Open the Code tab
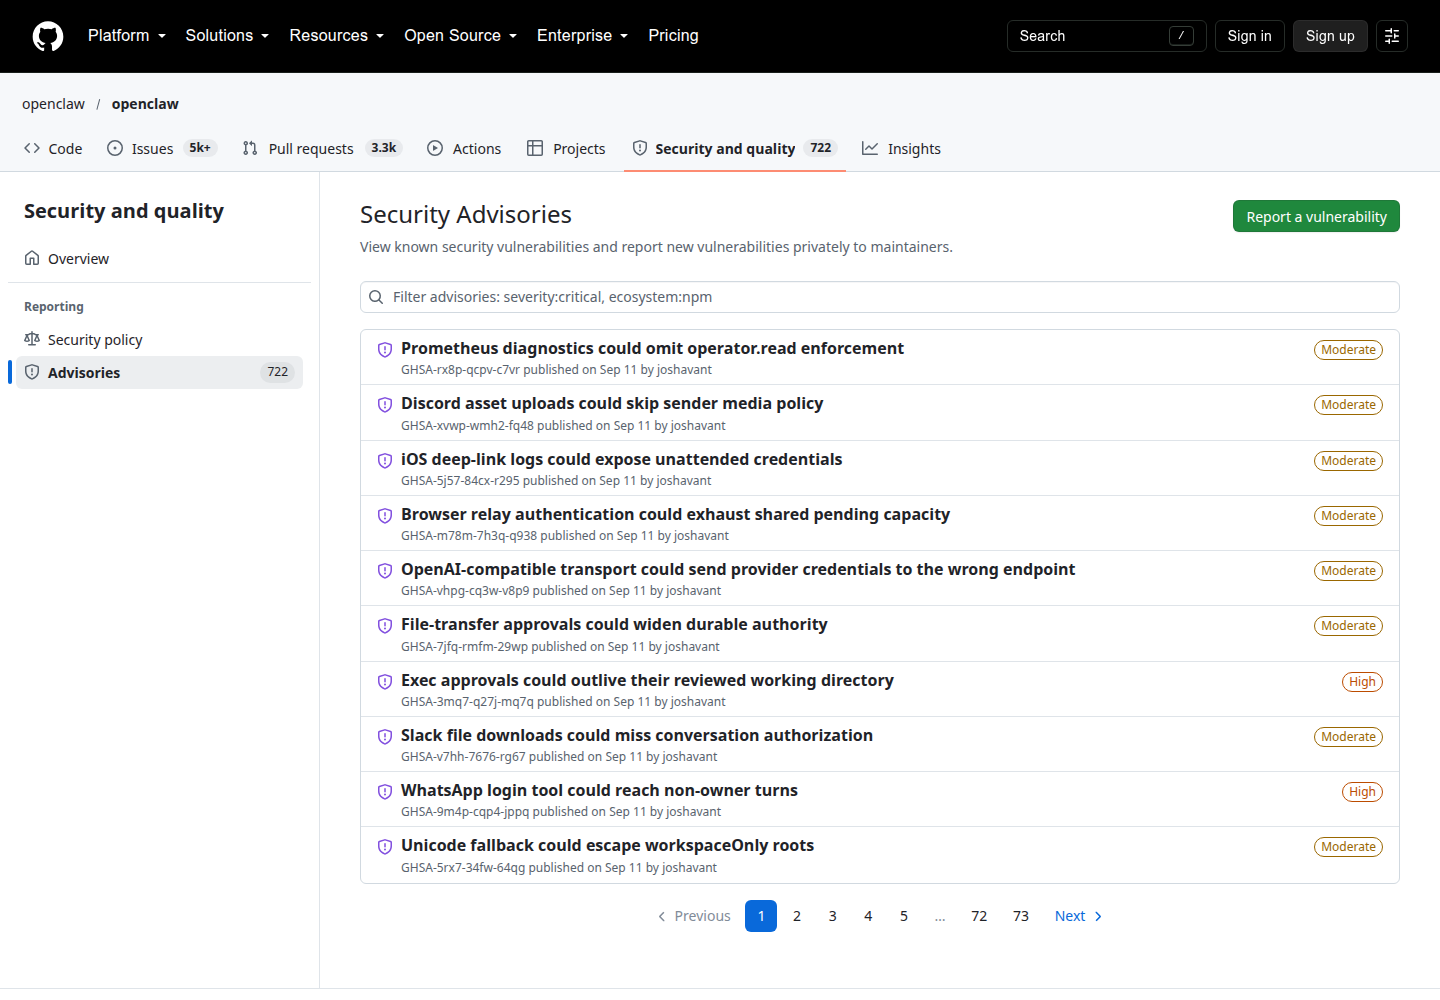1440x1000 pixels. tap(53, 148)
